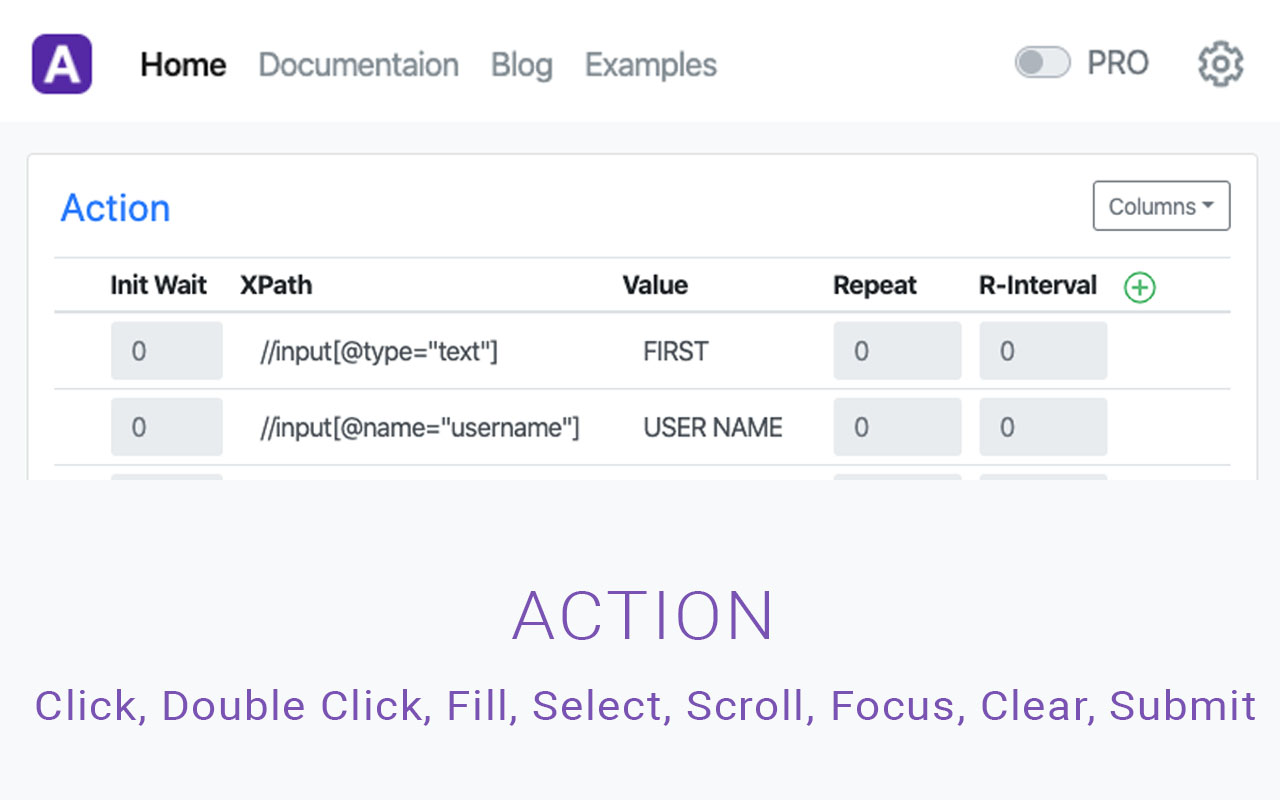Click the Action section heading

pos(115,208)
